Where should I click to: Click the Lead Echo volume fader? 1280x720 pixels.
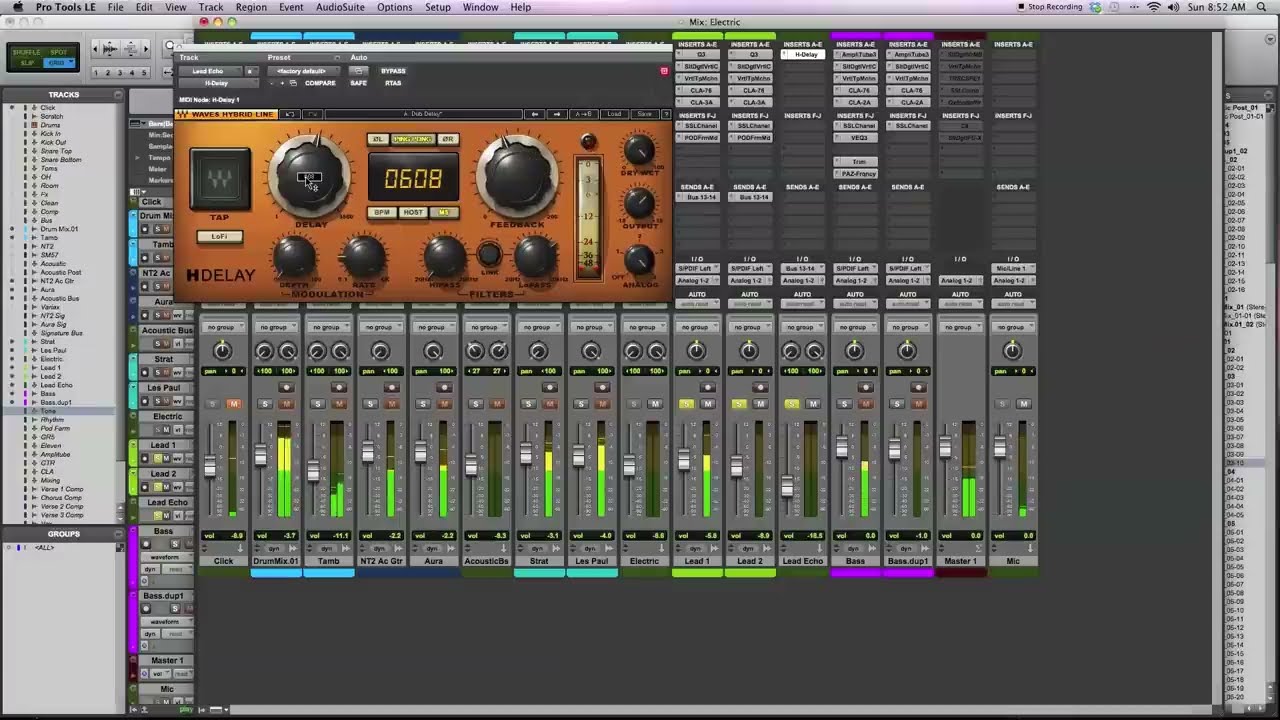(788, 487)
